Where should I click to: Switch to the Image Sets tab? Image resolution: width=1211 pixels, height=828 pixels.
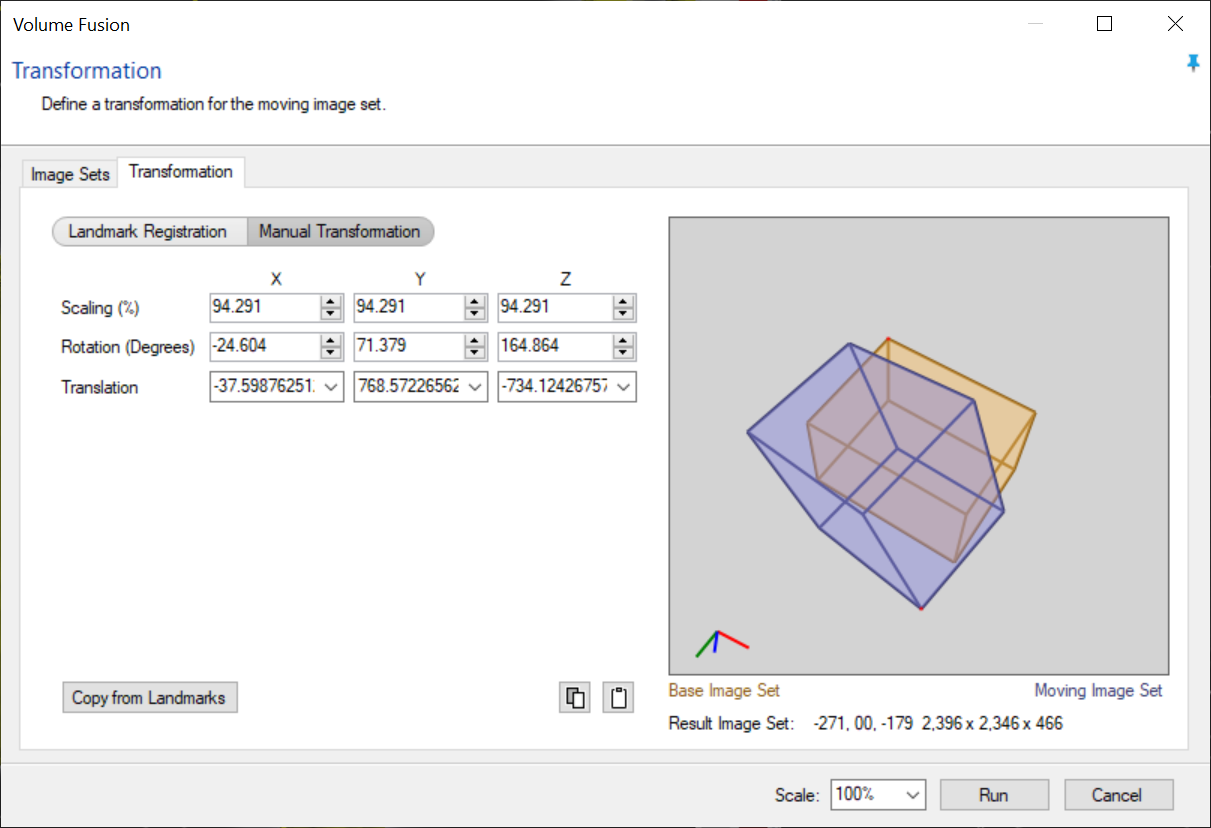click(x=70, y=174)
